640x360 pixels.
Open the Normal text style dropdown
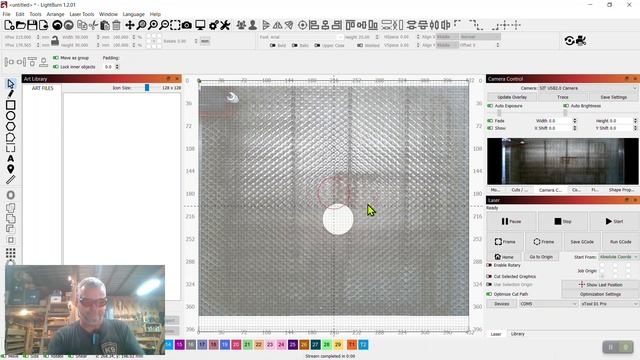(480, 37)
